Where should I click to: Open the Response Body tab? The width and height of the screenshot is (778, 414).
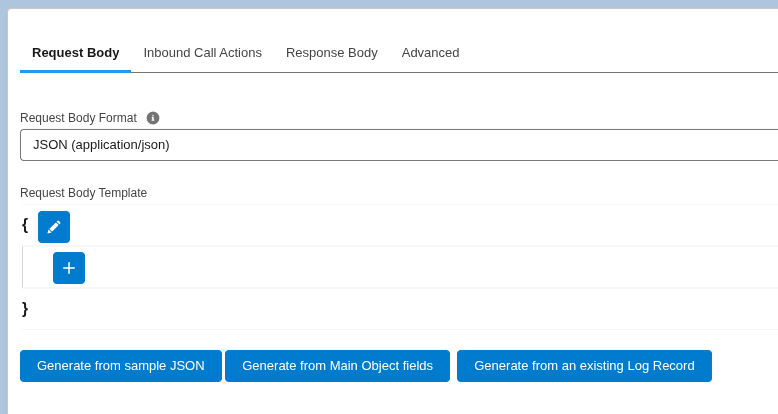point(331,53)
